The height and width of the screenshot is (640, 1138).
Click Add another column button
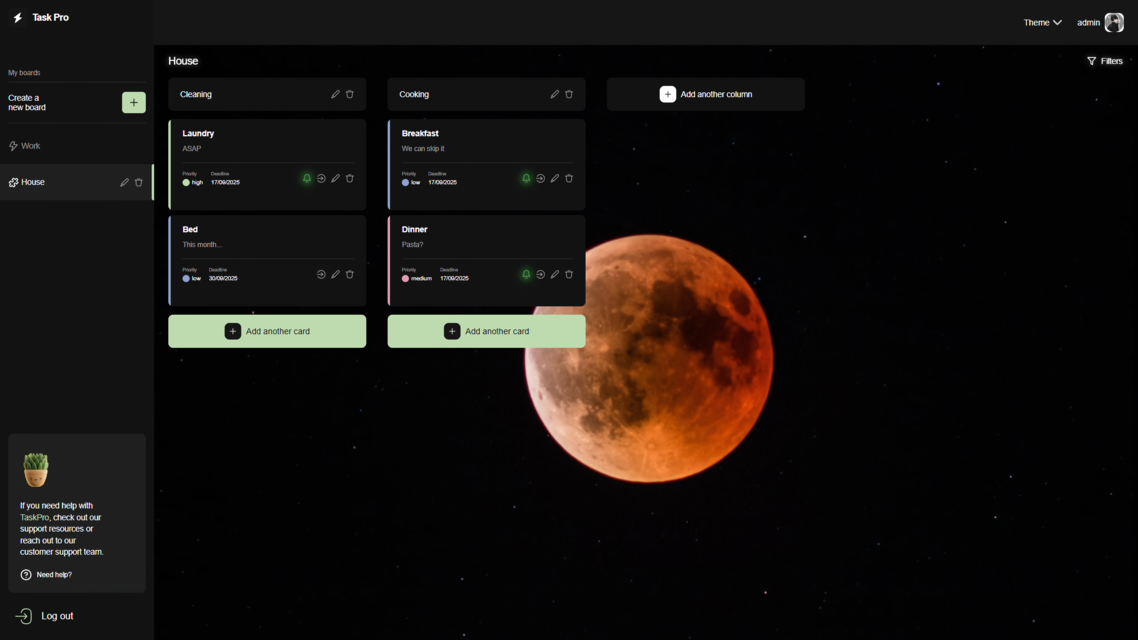point(705,94)
